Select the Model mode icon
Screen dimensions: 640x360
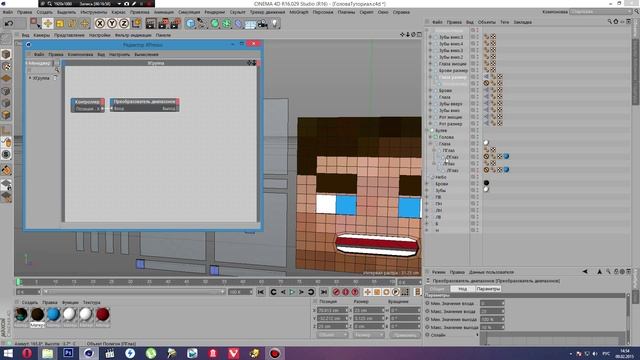click(x=6, y=54)
